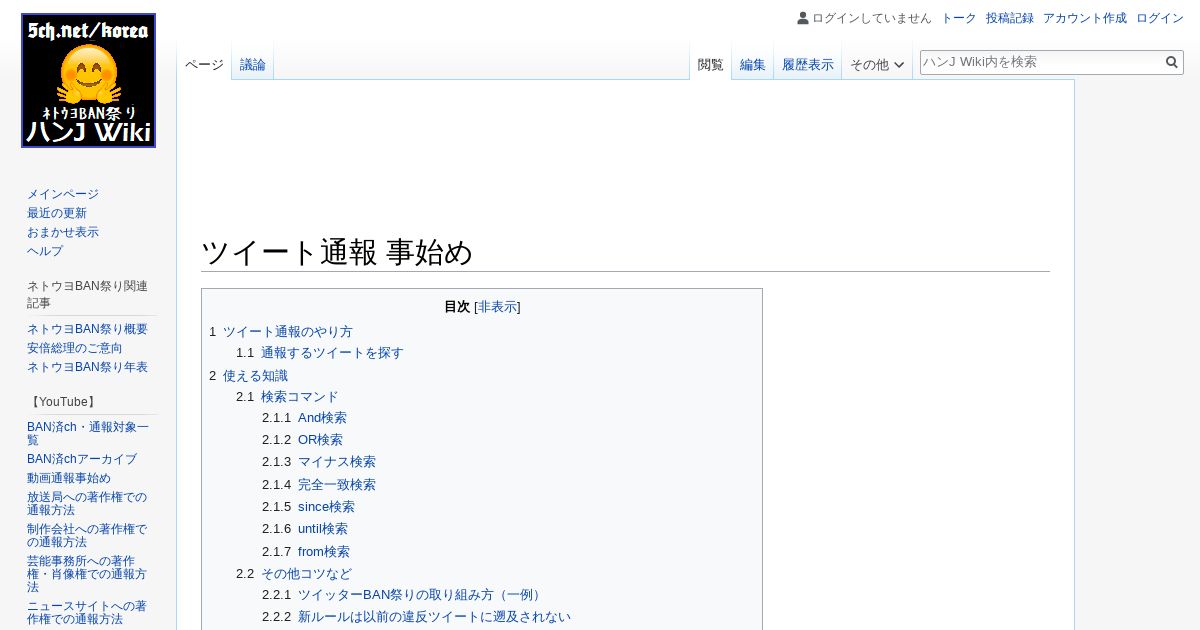1200x630 pixels.
Task: Click アカウント作成 link
Action: [1085, 18]
